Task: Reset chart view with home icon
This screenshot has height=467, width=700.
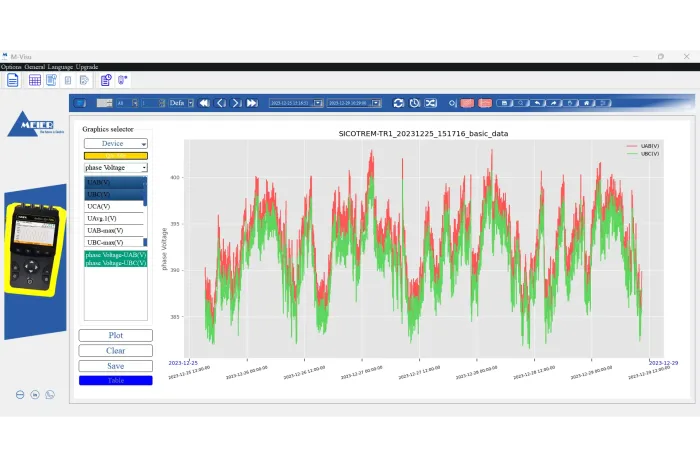Action: tap(587, 103)
